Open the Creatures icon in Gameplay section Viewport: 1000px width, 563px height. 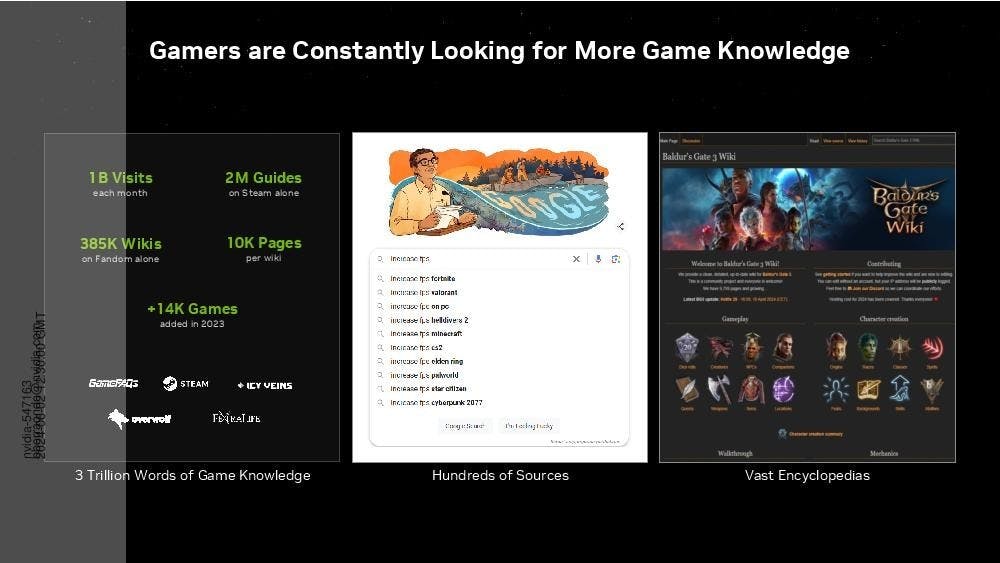(719, 348)
